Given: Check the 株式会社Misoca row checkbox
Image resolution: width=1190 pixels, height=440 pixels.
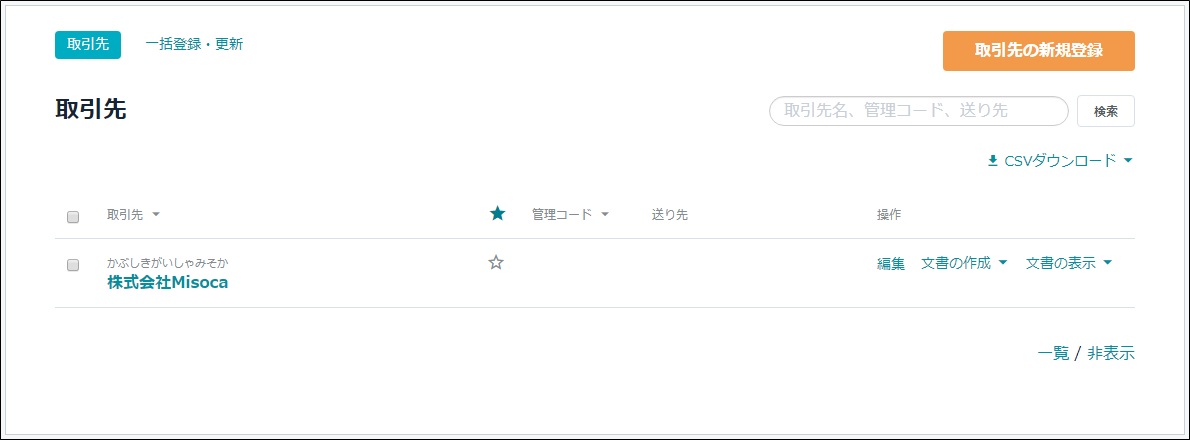Looking at the screenshot, I should point(73,266).
